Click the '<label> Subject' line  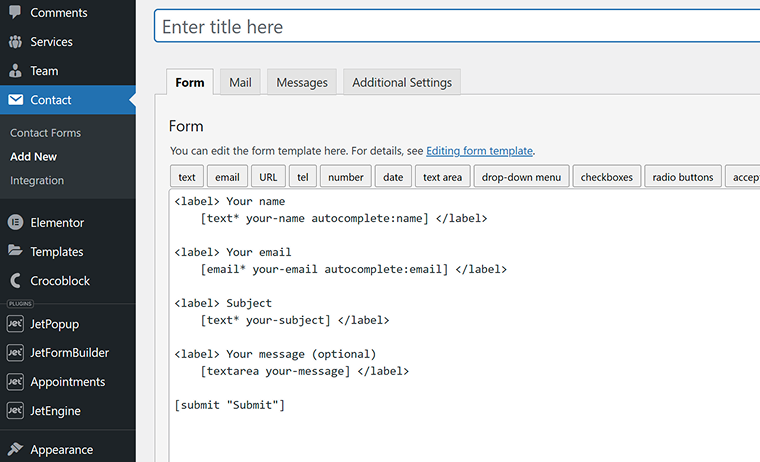tap(223, 303)
